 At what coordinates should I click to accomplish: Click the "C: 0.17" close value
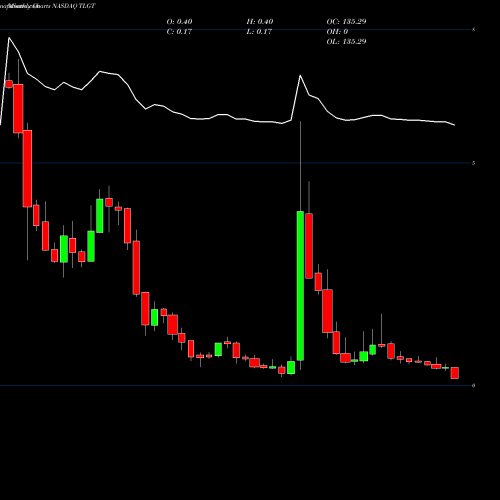(179, 32)
